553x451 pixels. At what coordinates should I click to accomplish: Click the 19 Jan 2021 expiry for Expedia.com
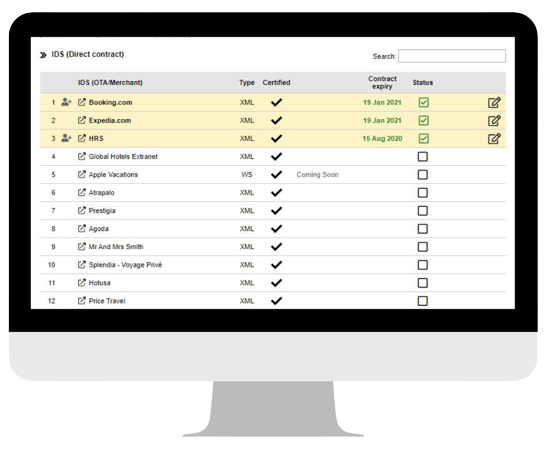pos(382,120)
